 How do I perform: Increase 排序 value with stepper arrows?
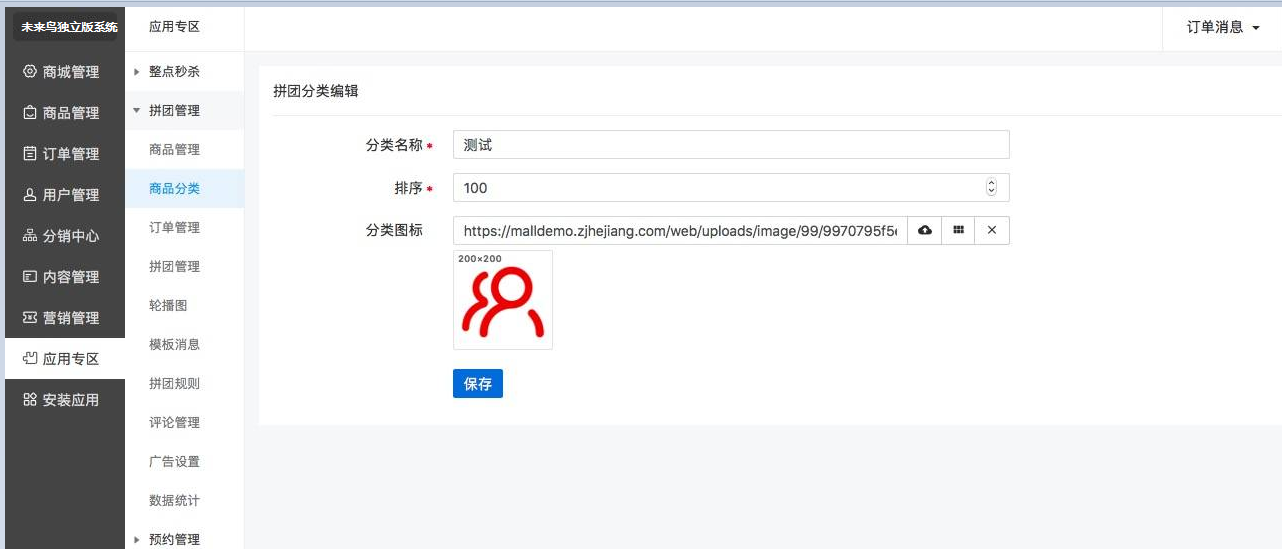point(991,183)
